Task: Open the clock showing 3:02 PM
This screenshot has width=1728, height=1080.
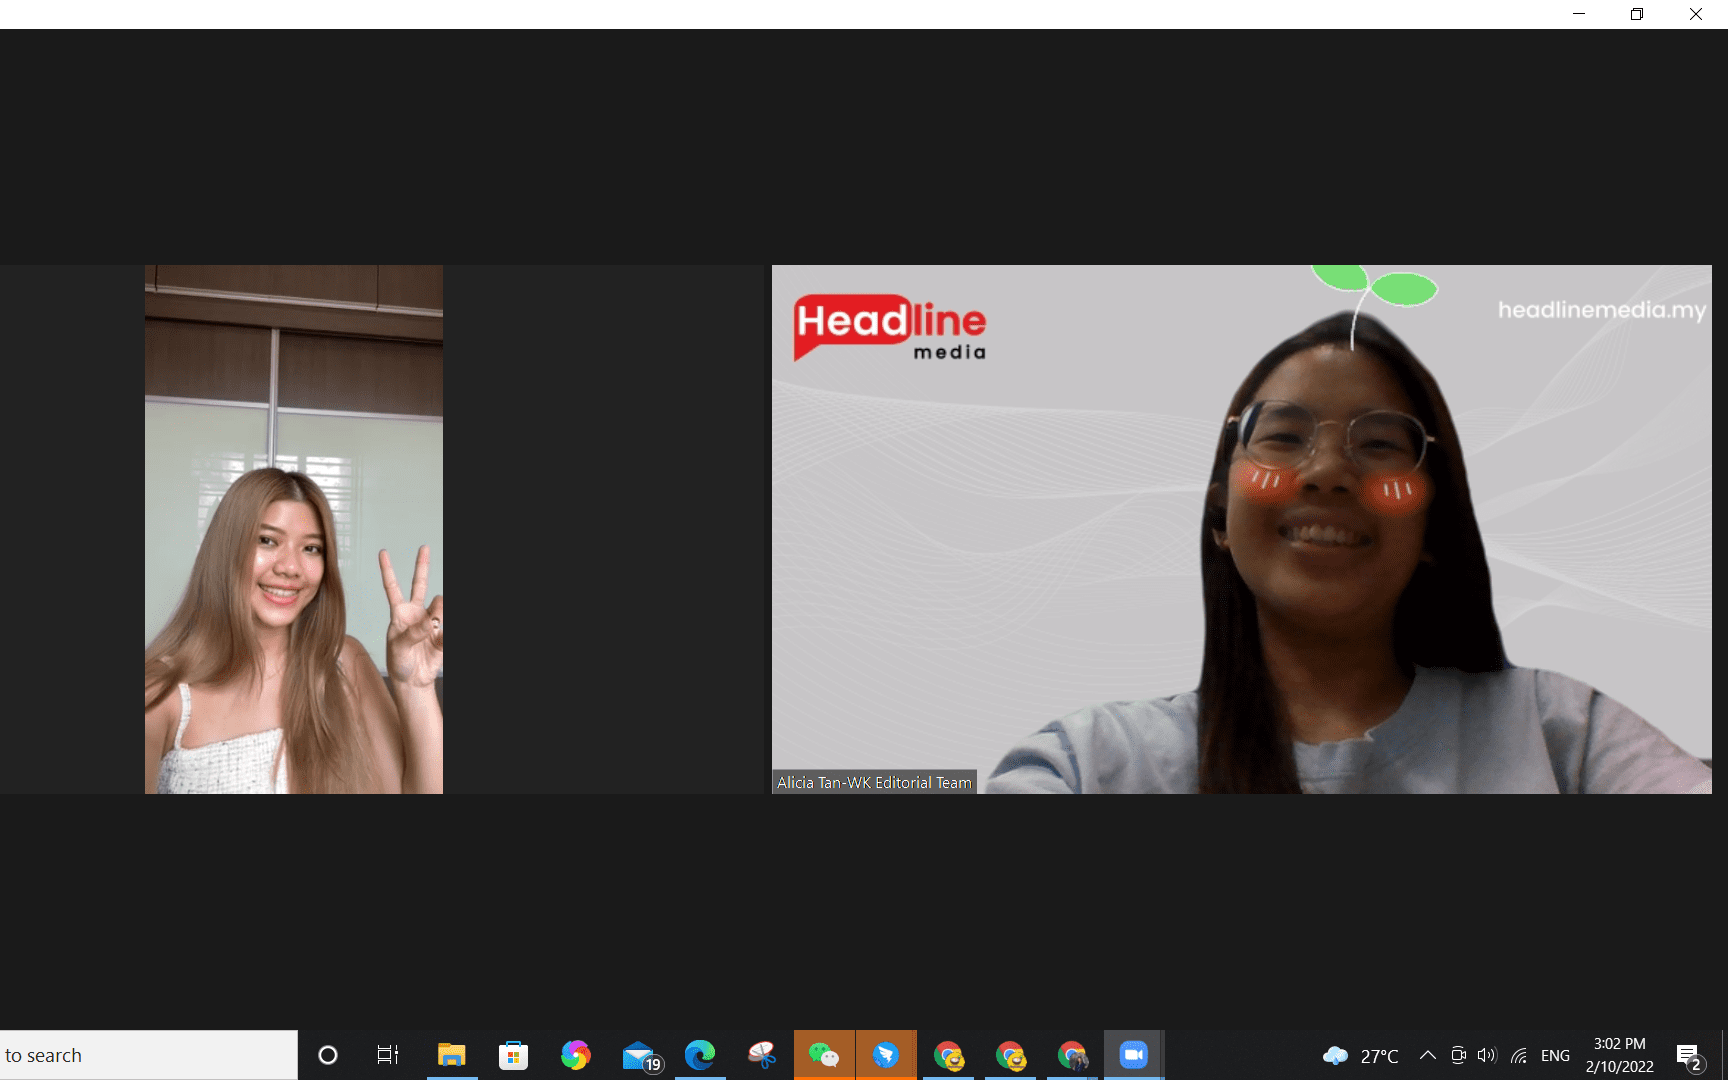Action: (1619, 1055)
